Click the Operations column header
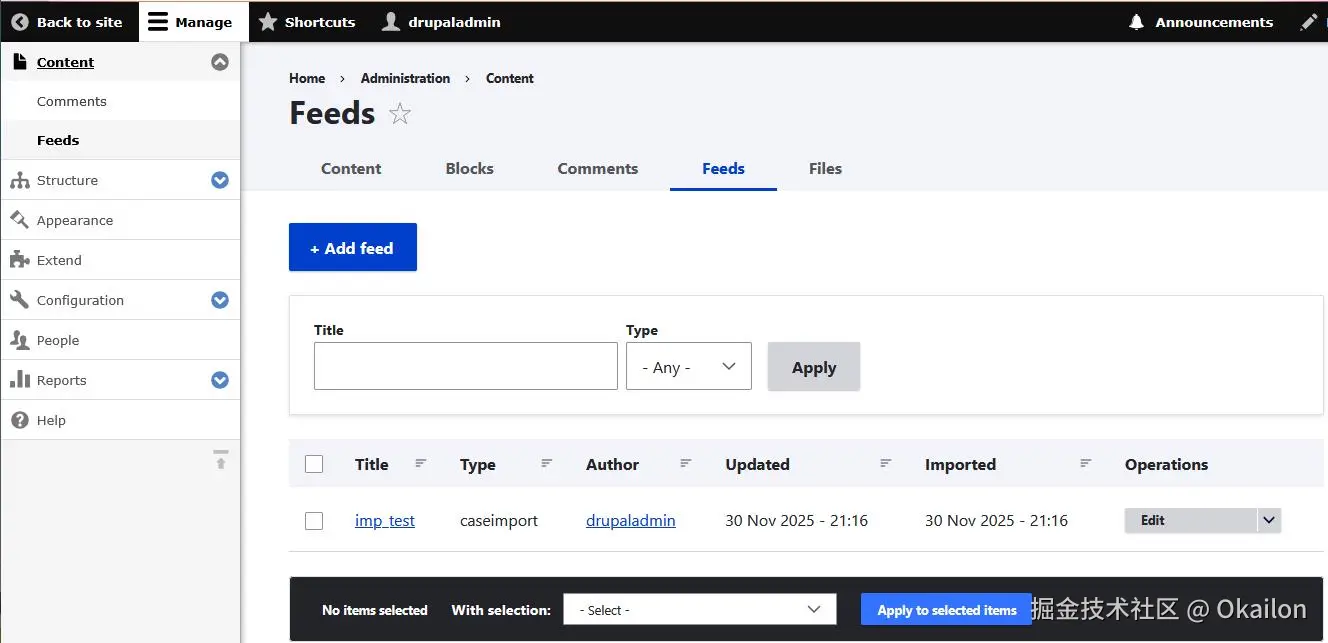 tap(1166, 464)
